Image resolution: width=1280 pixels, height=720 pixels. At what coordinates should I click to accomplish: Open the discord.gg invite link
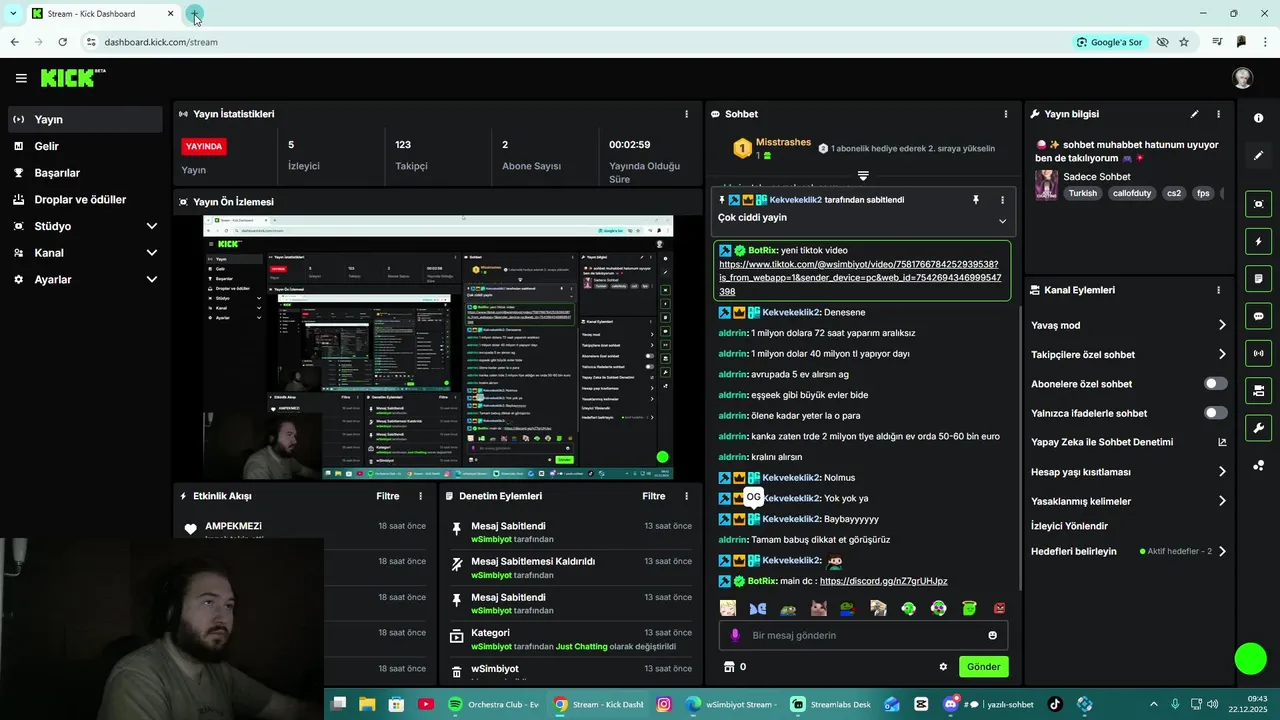[x=883, y=581]
